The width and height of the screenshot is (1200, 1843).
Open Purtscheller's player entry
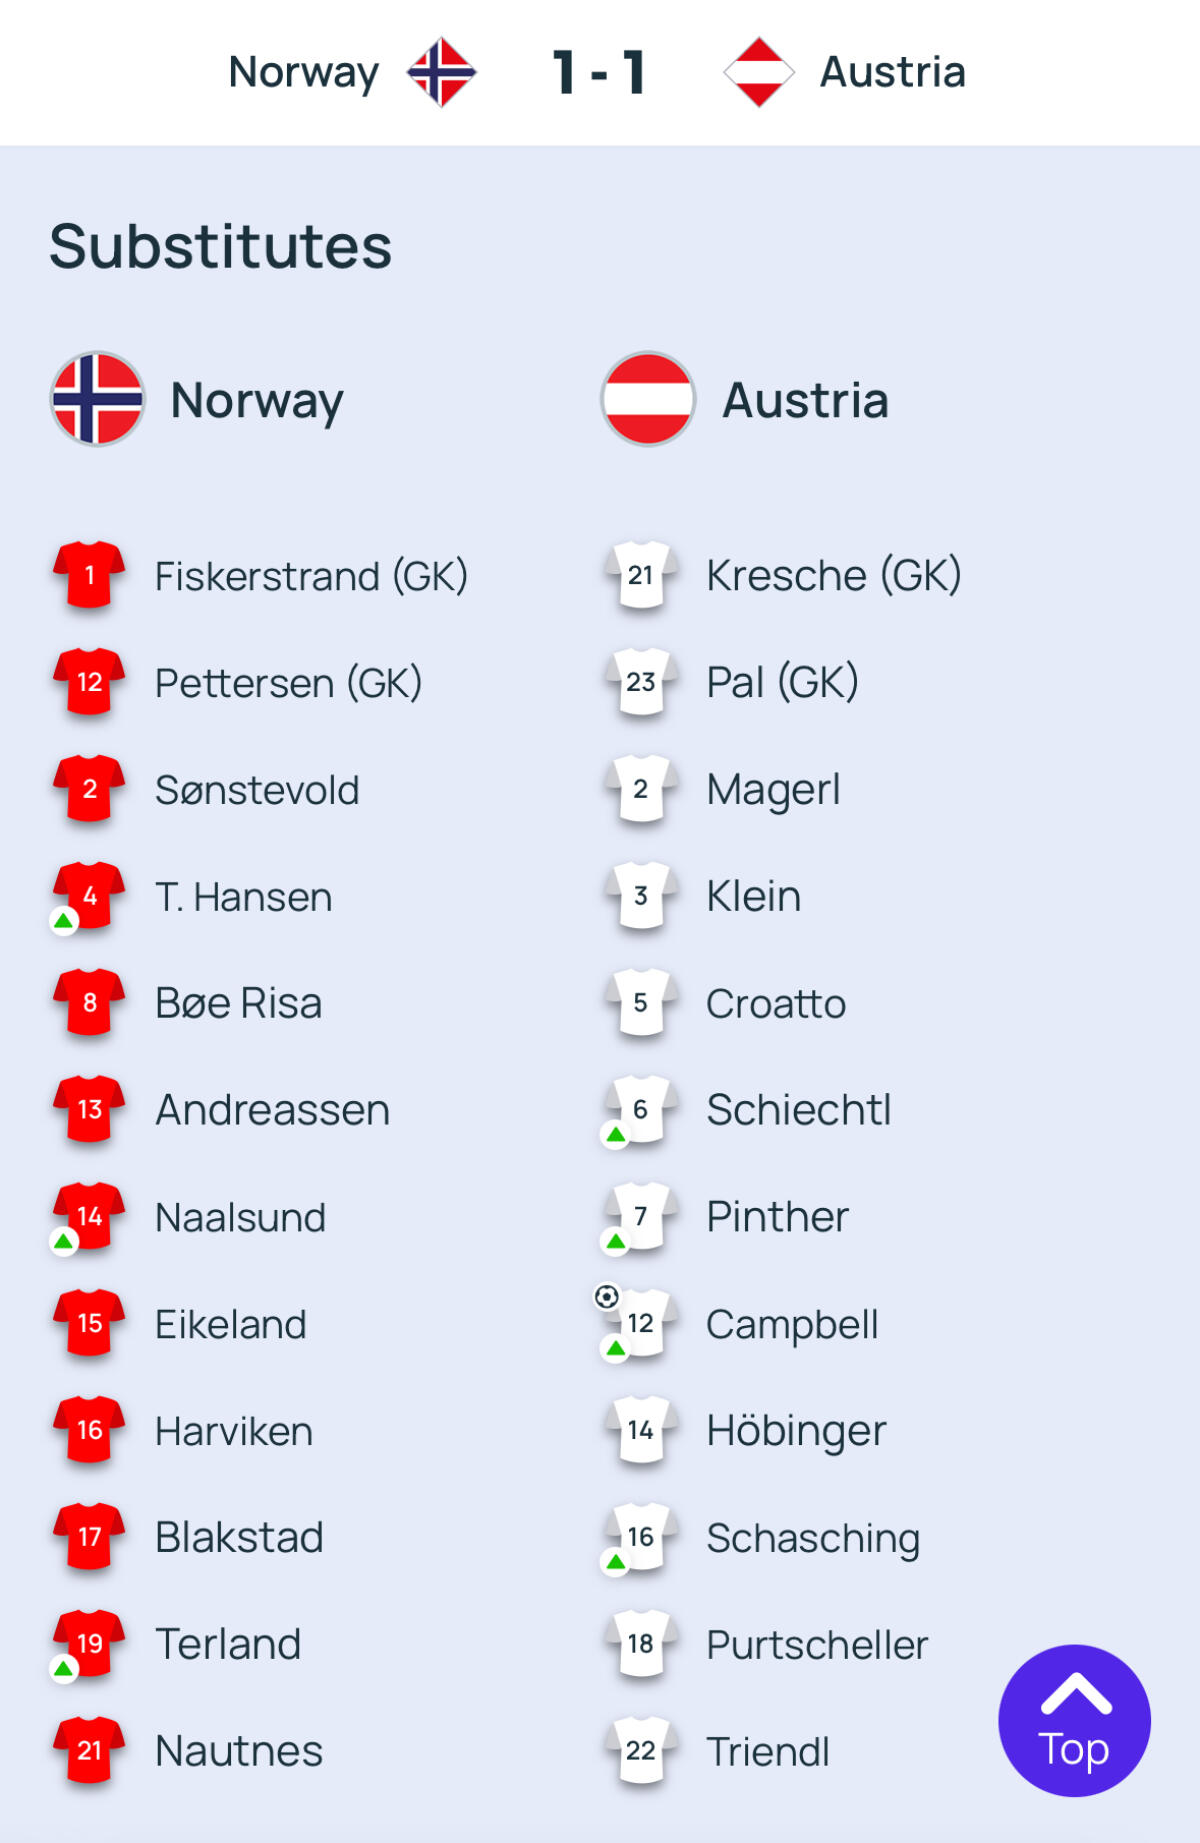click(x=817, y=1645)
